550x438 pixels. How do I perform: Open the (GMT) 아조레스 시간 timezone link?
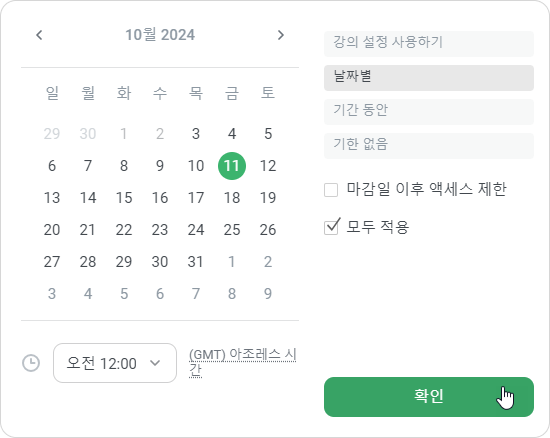pyautogui.click(x=242, y=362)
